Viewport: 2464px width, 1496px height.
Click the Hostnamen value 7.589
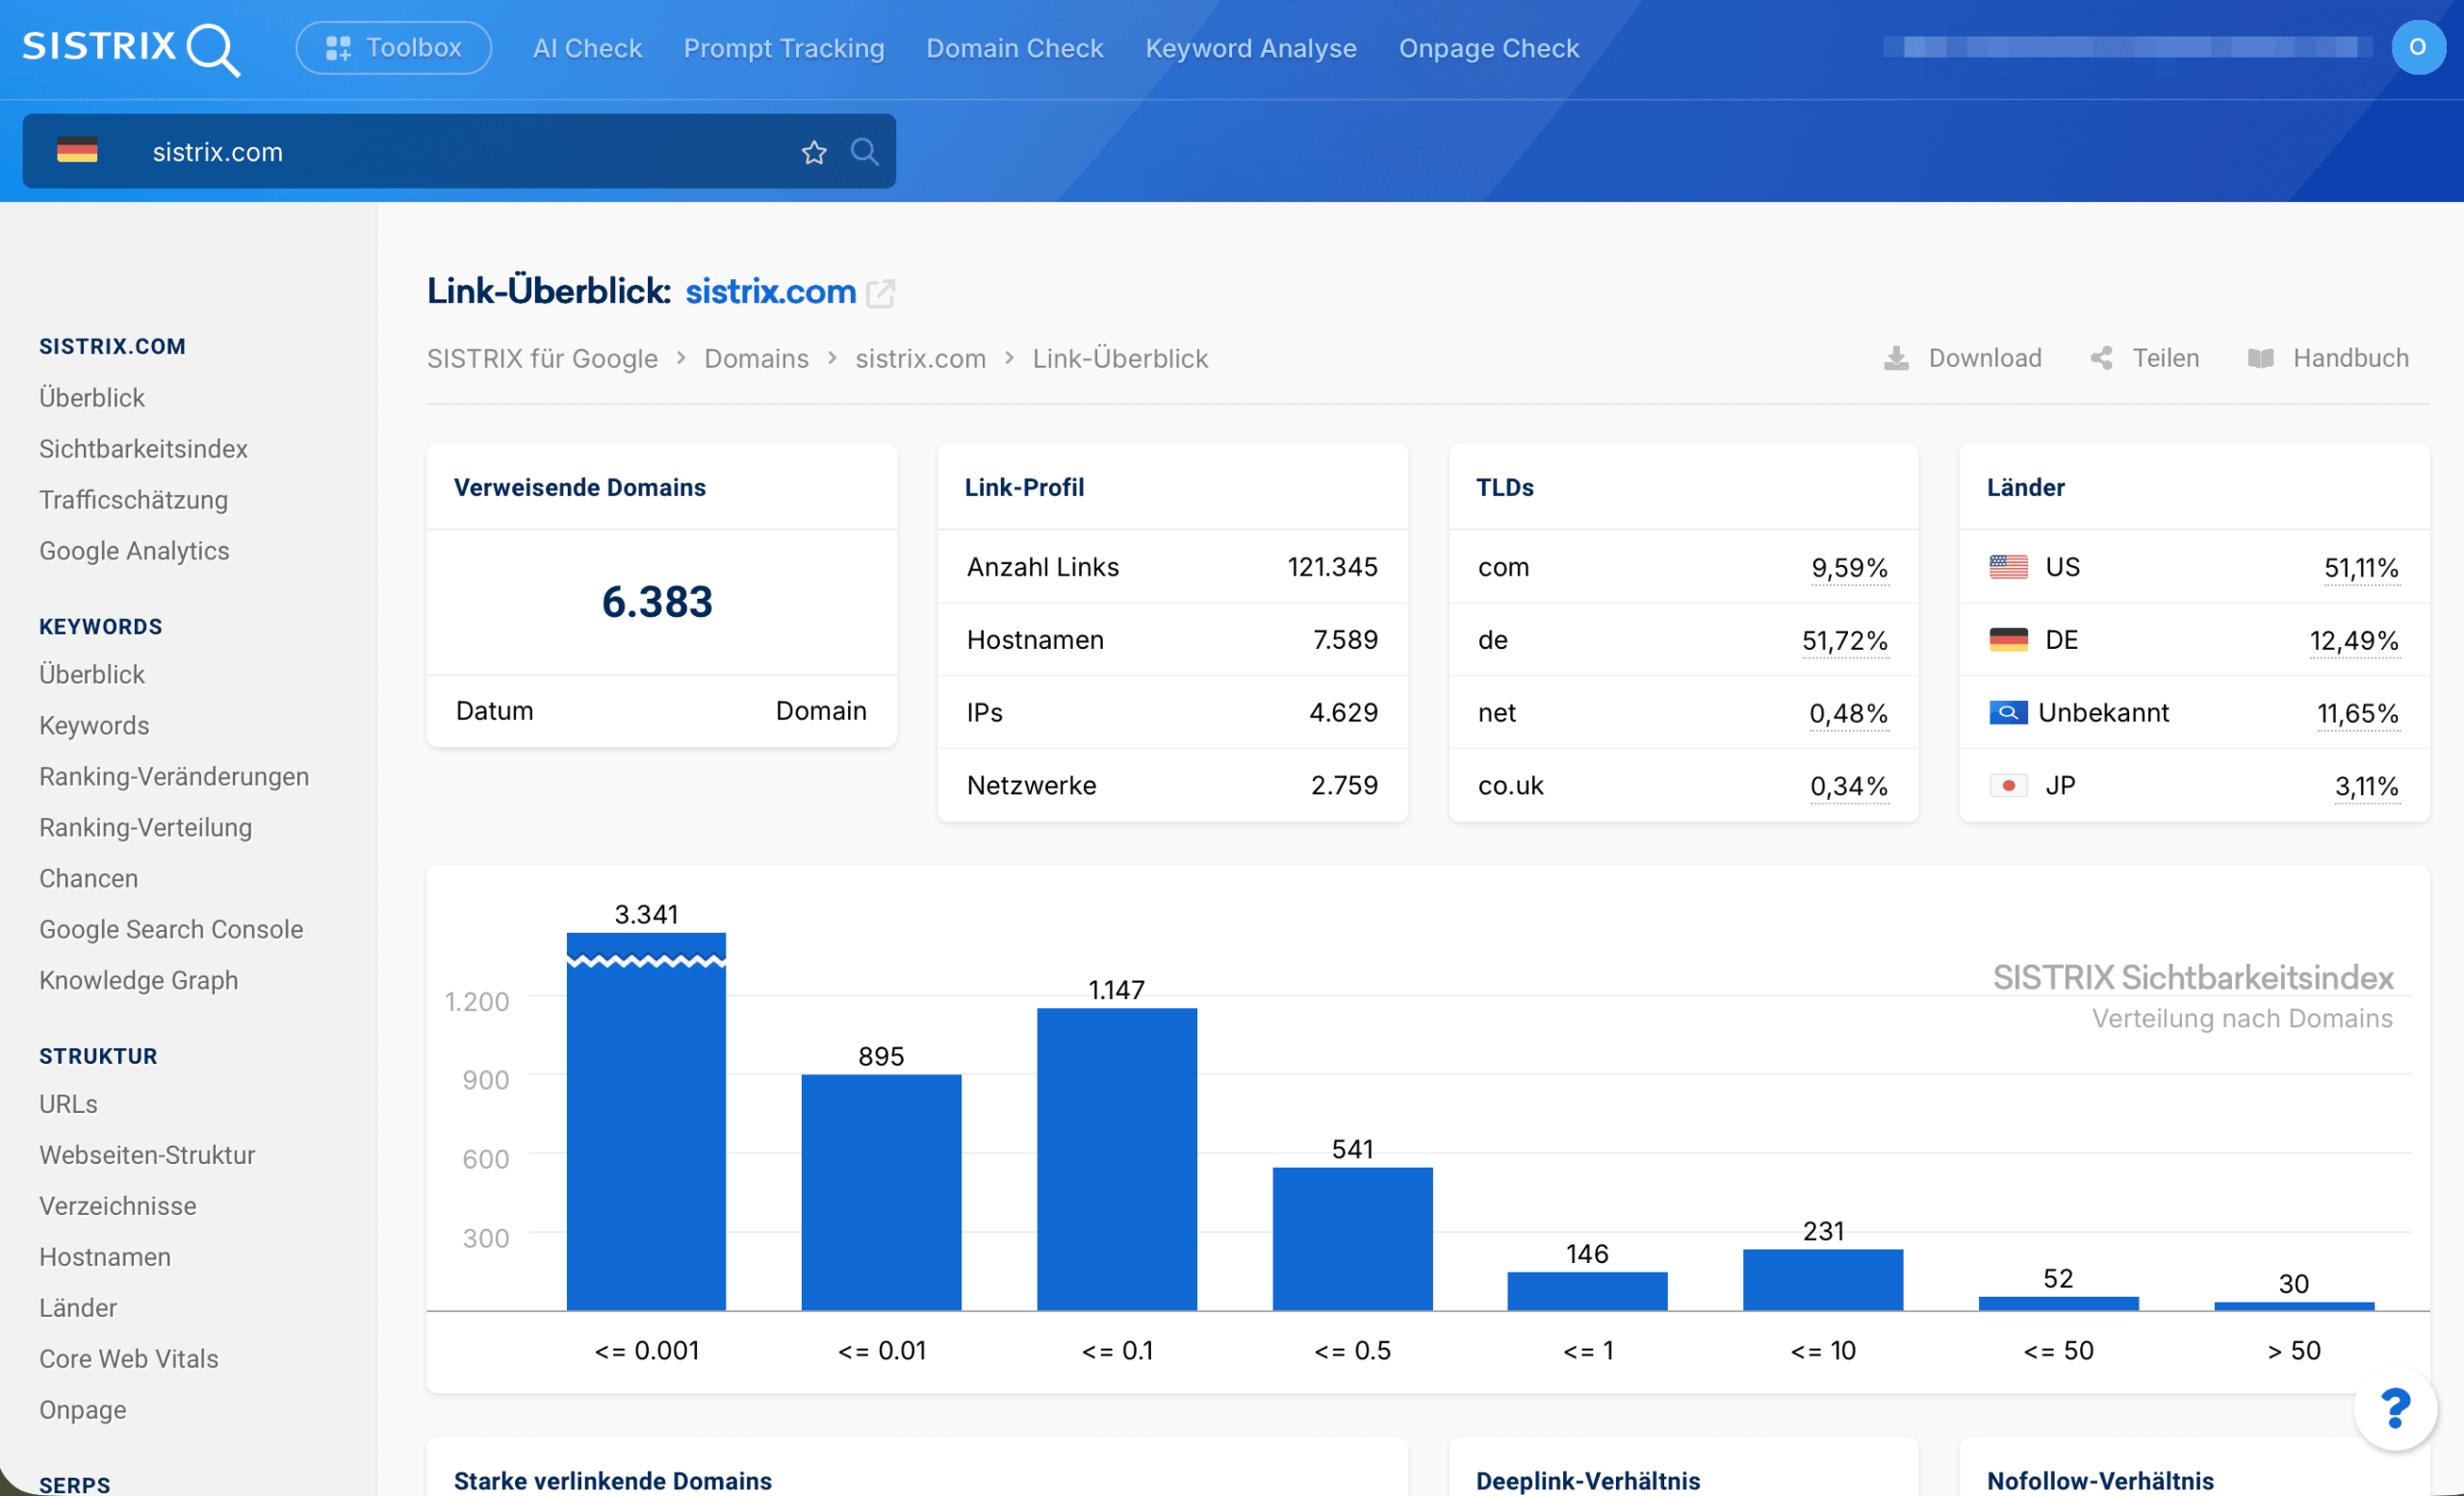click(1345, 640)
